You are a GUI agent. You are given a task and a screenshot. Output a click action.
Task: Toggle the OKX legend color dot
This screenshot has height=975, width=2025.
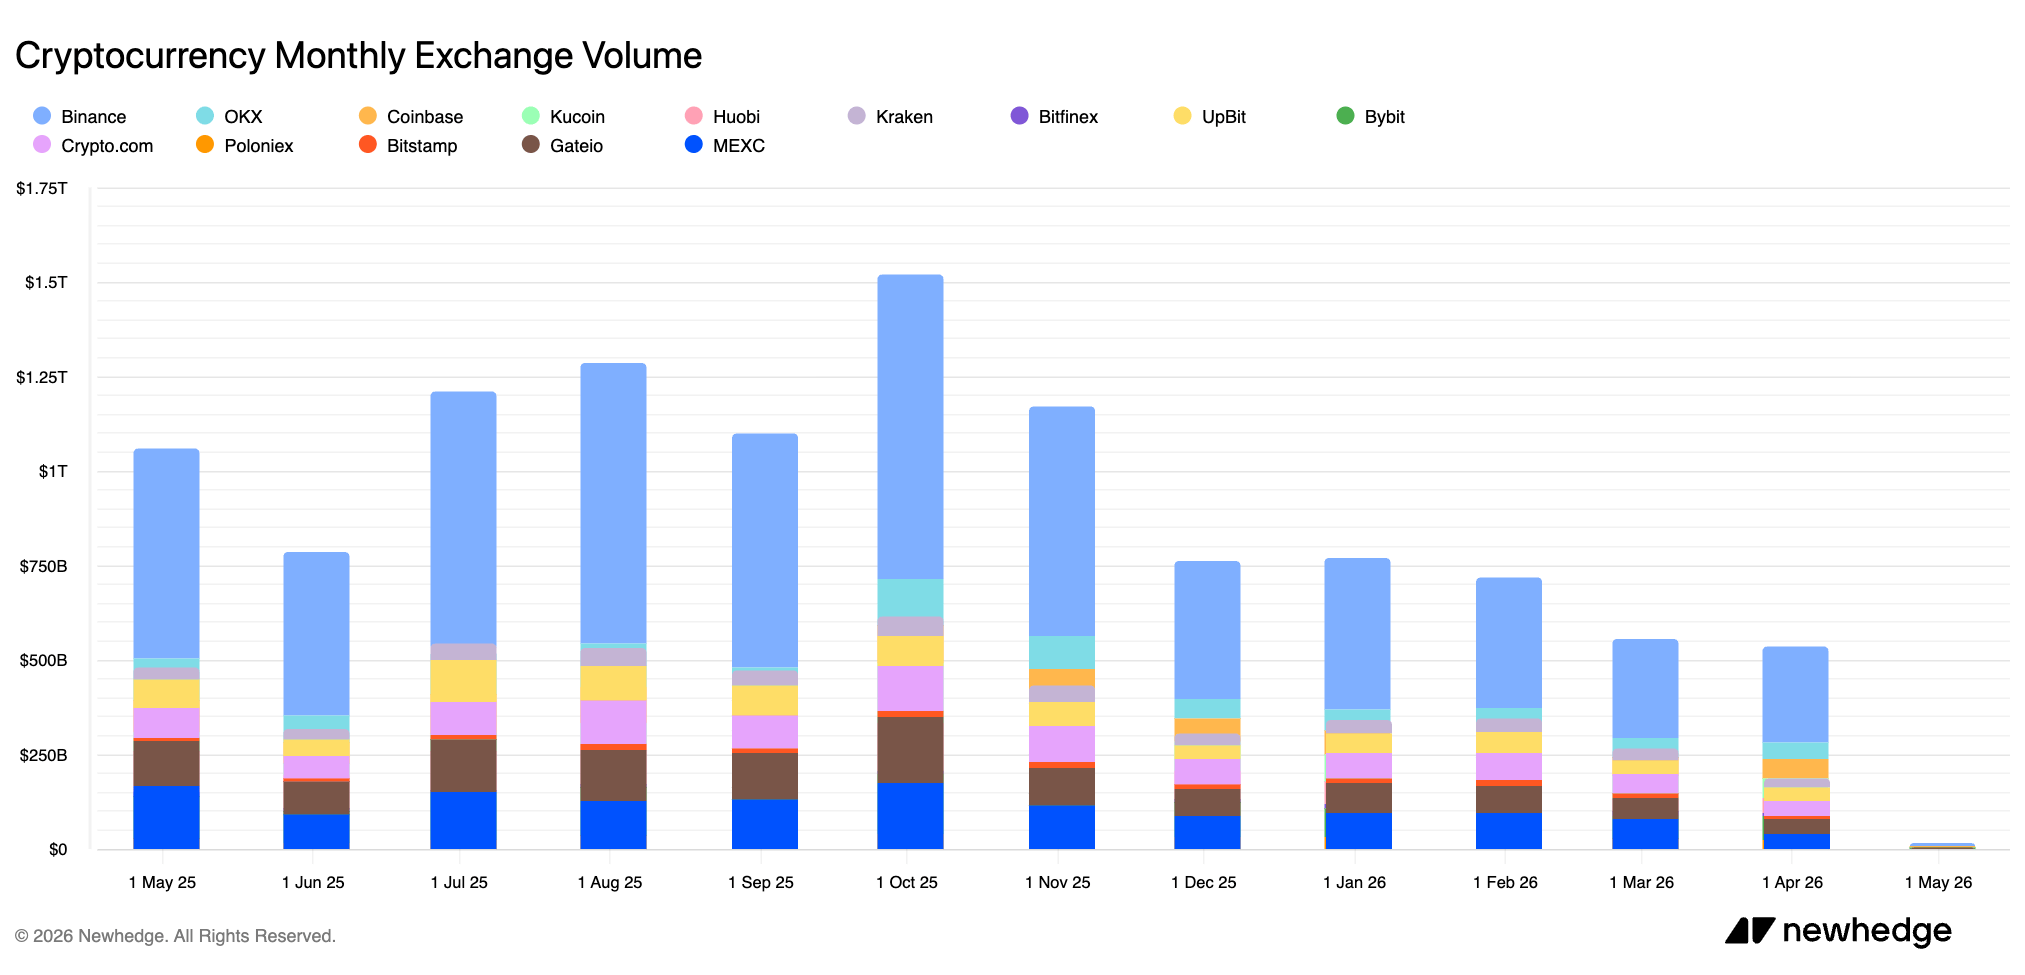point(205,116)
